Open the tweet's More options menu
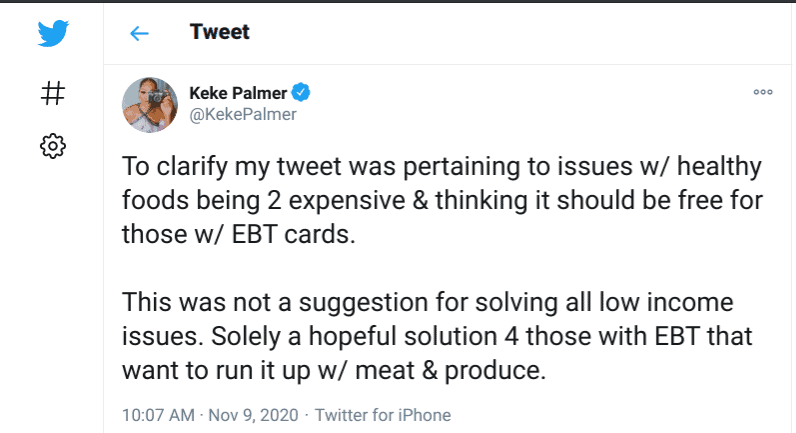The width and height of the screenshot is (796, 433). (x=763, y=92)
